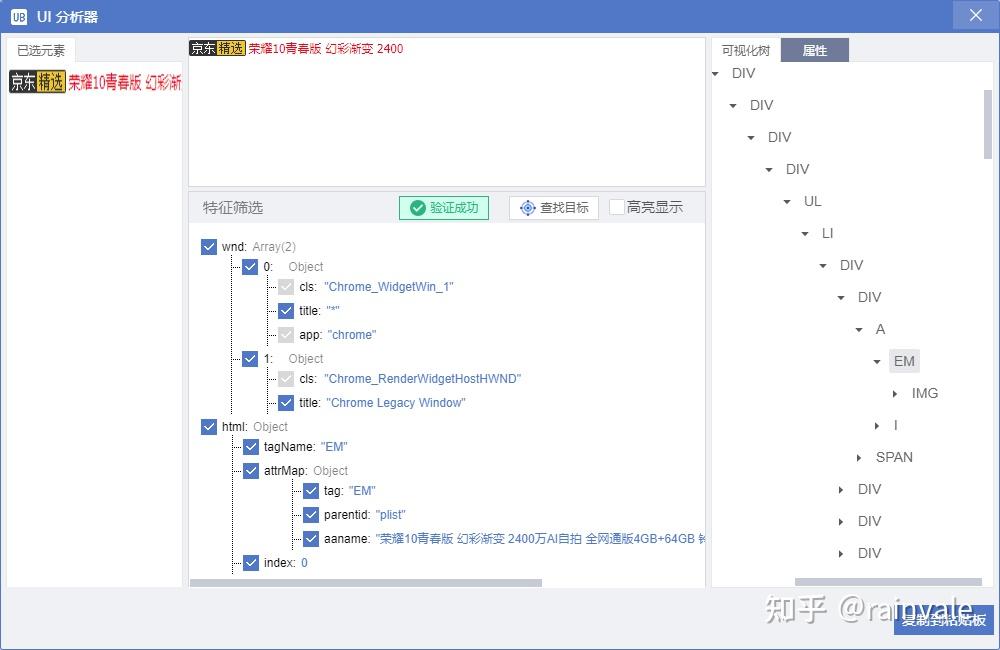1000x650 pixels.
Task: Collapse the UL node in the tree
Action: pyautogui.click(x=787, y=201)
